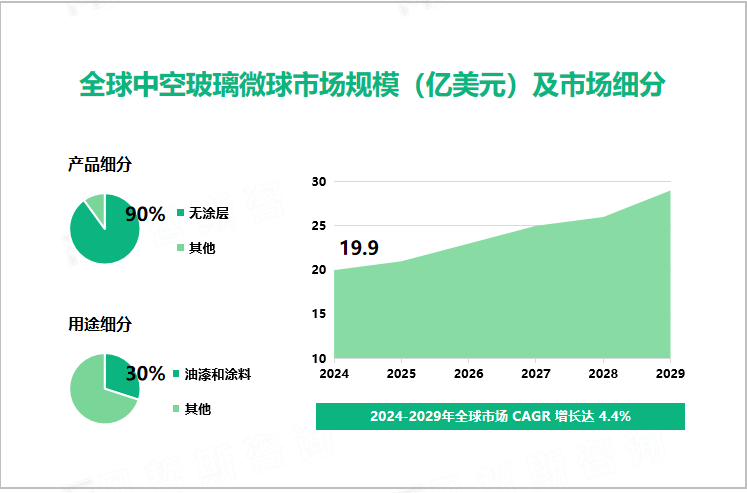The image size is (747, 493).
Task: Click the 无涂层 legend color swatch
Action: click(x=180, y=213)
